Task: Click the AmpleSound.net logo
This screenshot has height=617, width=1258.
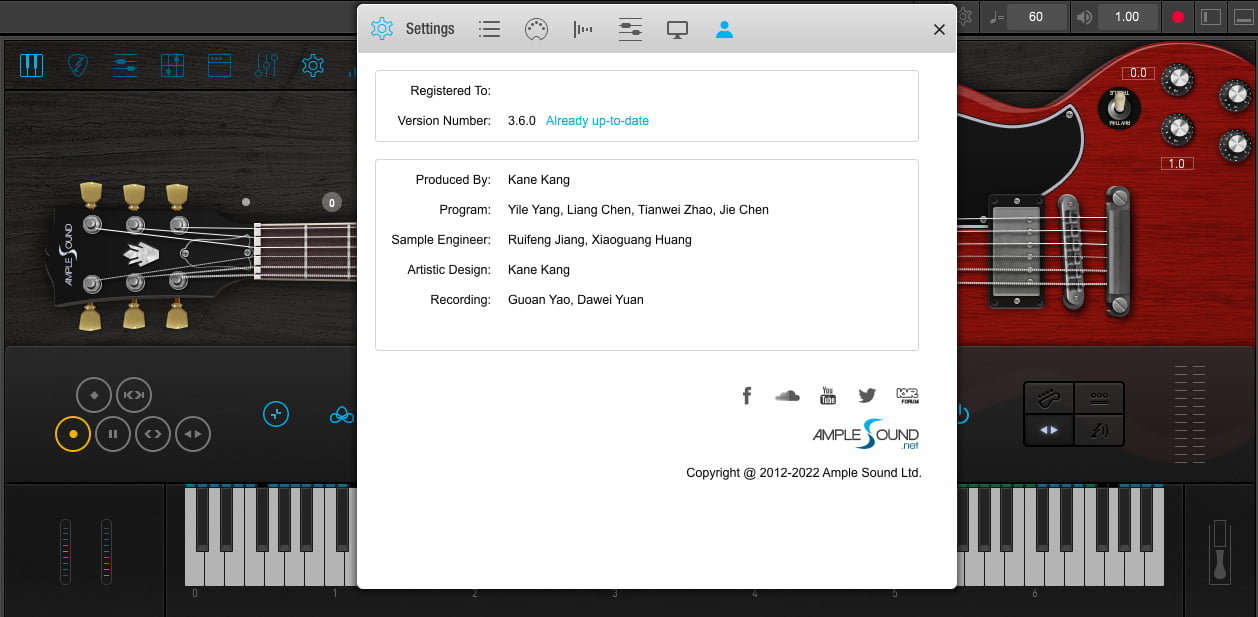Action: coord(865,434)
